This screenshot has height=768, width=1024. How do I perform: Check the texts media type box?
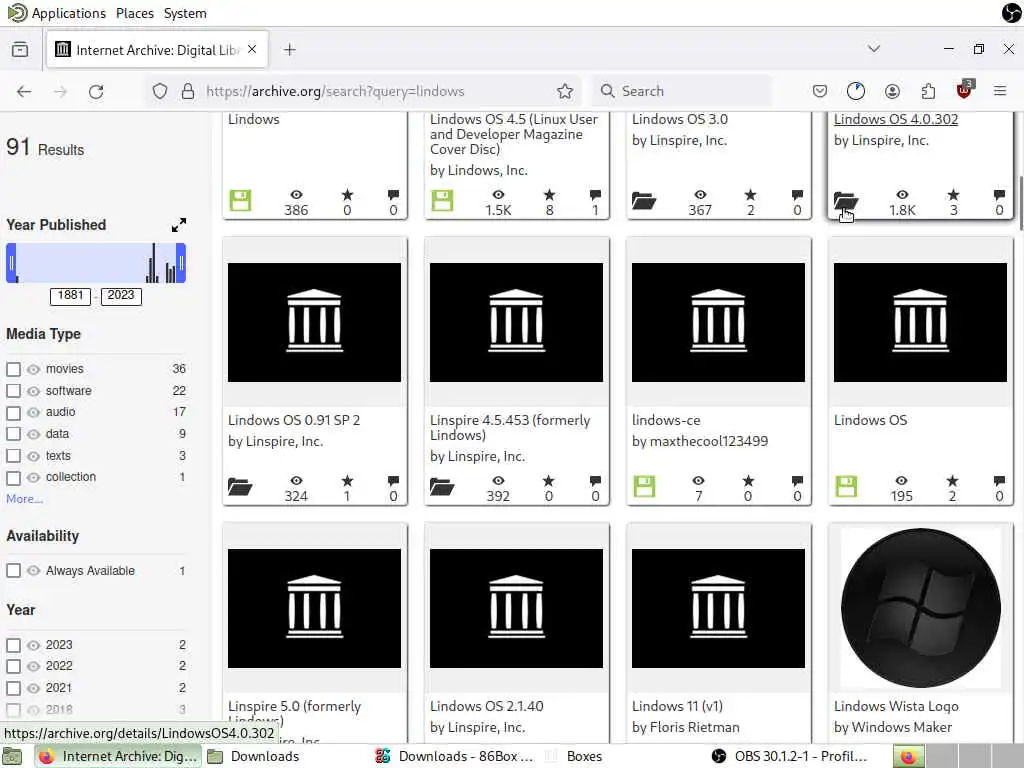[x=13, y=456]
